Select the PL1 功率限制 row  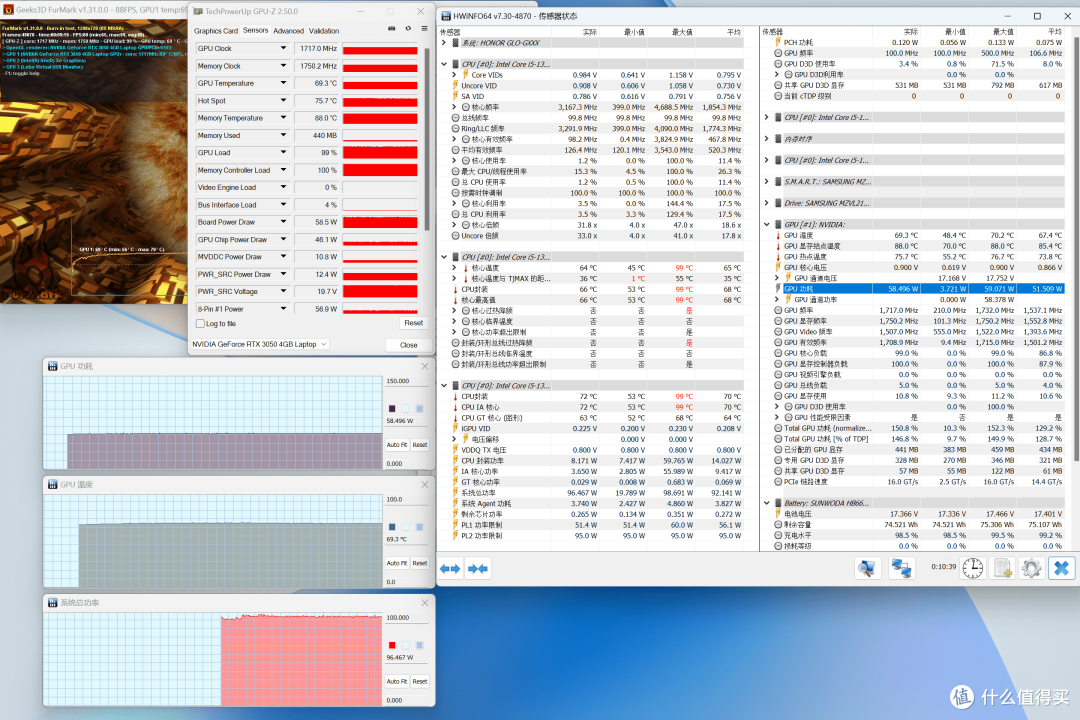tap(598, 525)
